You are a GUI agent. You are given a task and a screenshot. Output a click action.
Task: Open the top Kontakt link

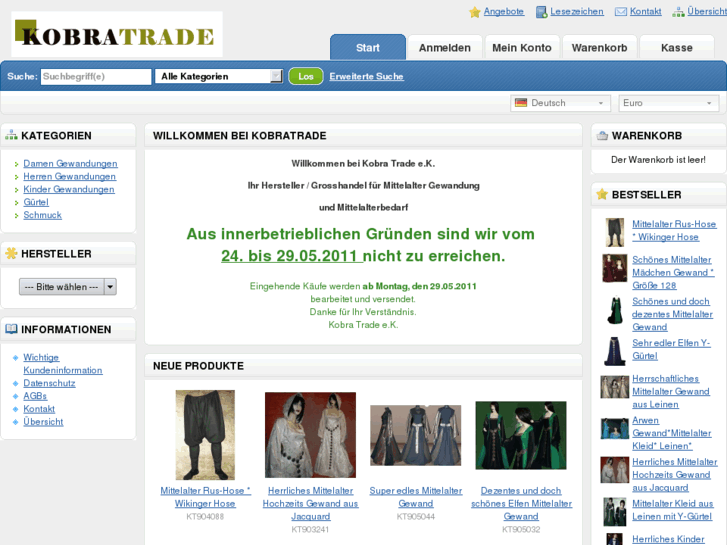click(645, 11)
